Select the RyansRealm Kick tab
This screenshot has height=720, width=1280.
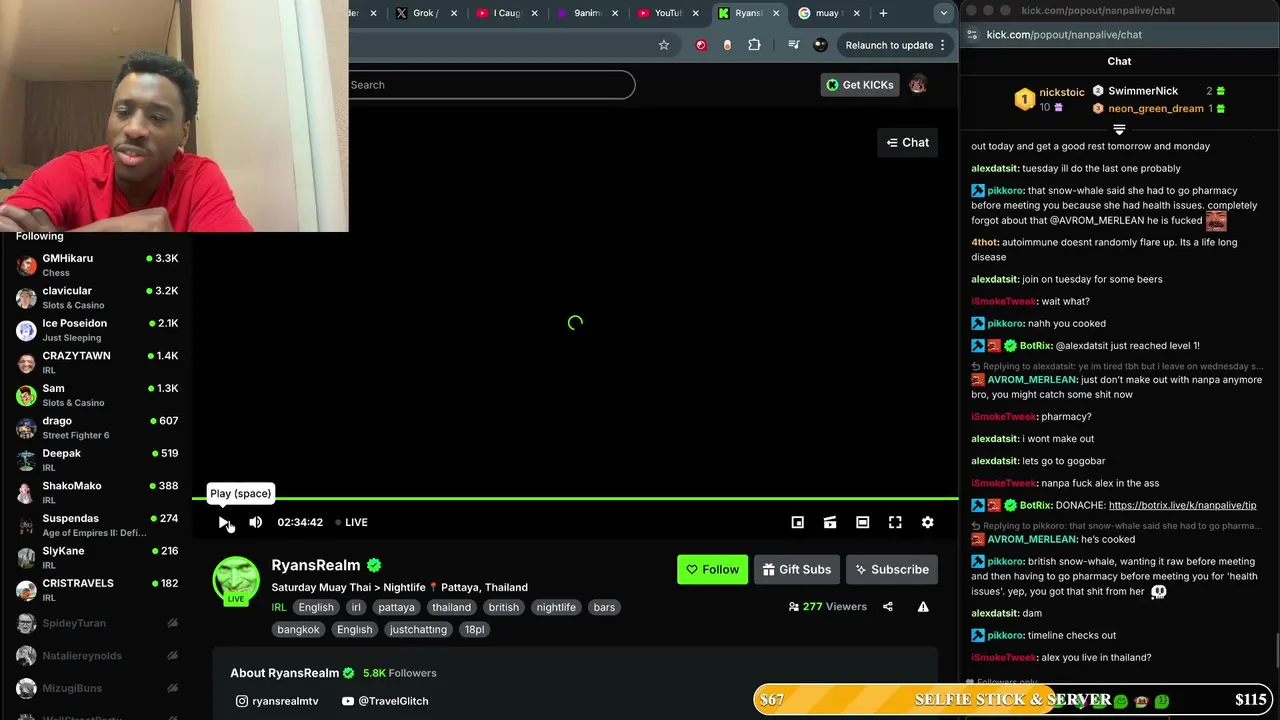(x=749, y=13)
